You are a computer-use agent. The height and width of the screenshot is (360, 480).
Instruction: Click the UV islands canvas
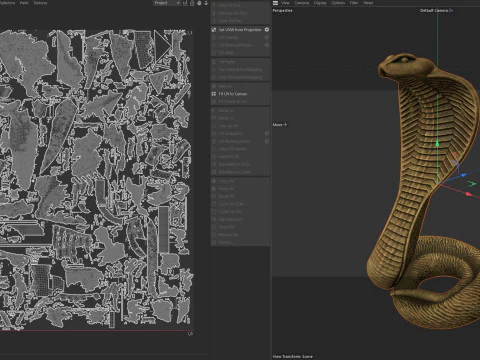[x=96, y=180]
